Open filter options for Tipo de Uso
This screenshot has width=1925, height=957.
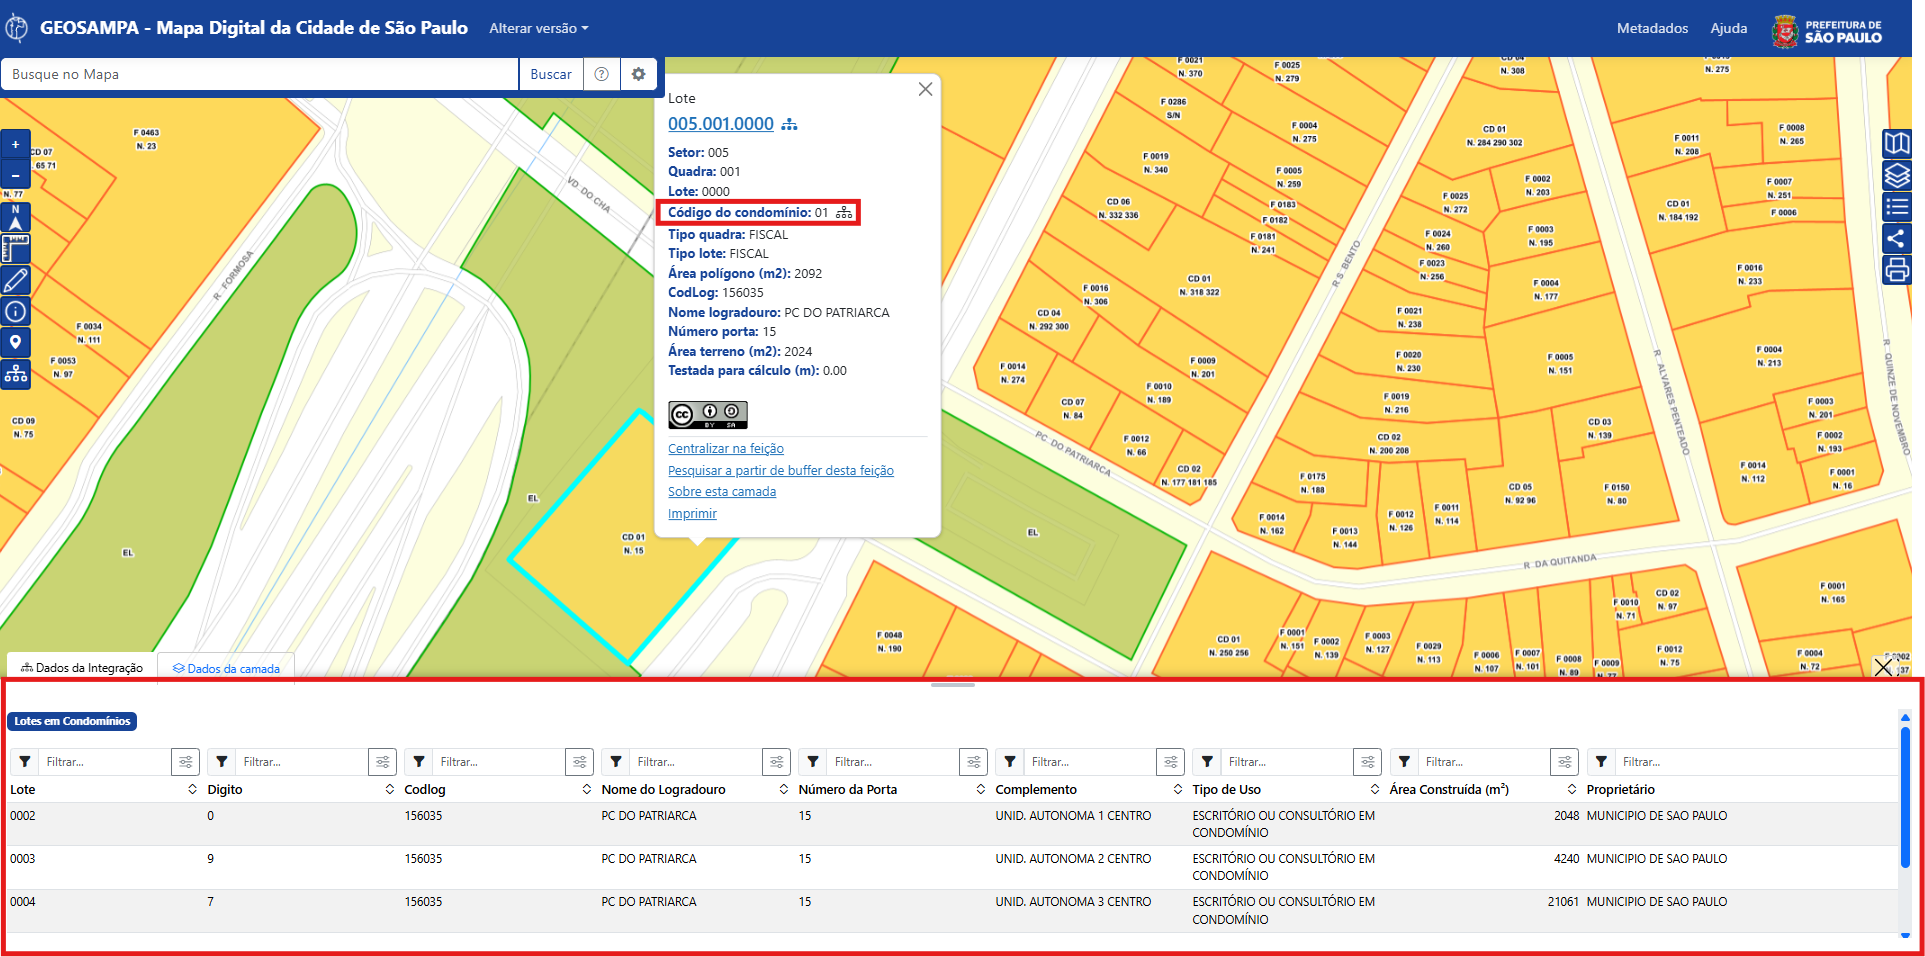pos(1368,762)
